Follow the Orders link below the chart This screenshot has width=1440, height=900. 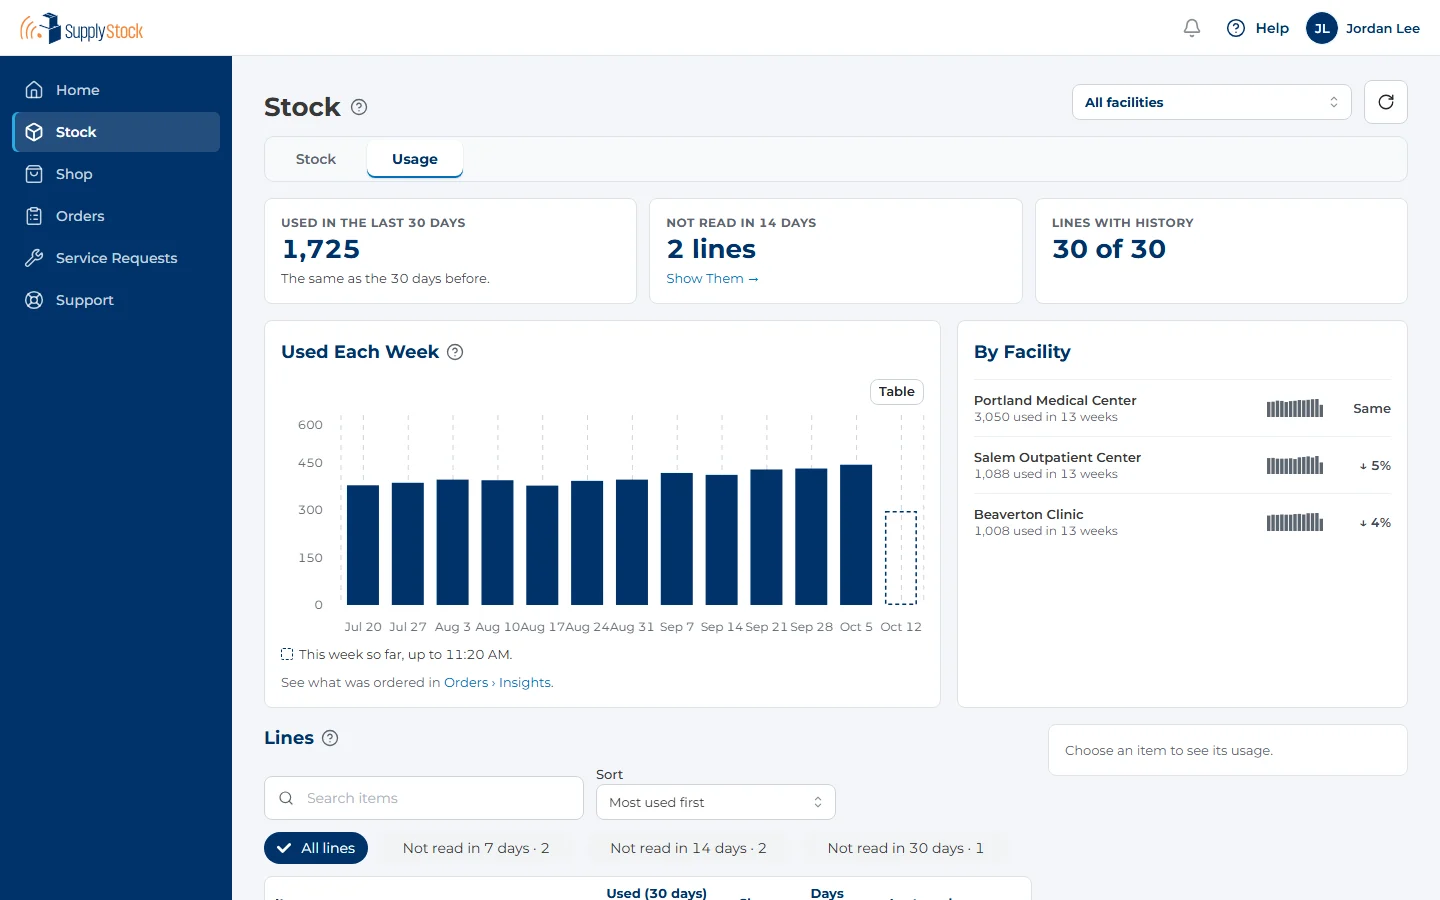coord(466,683)
